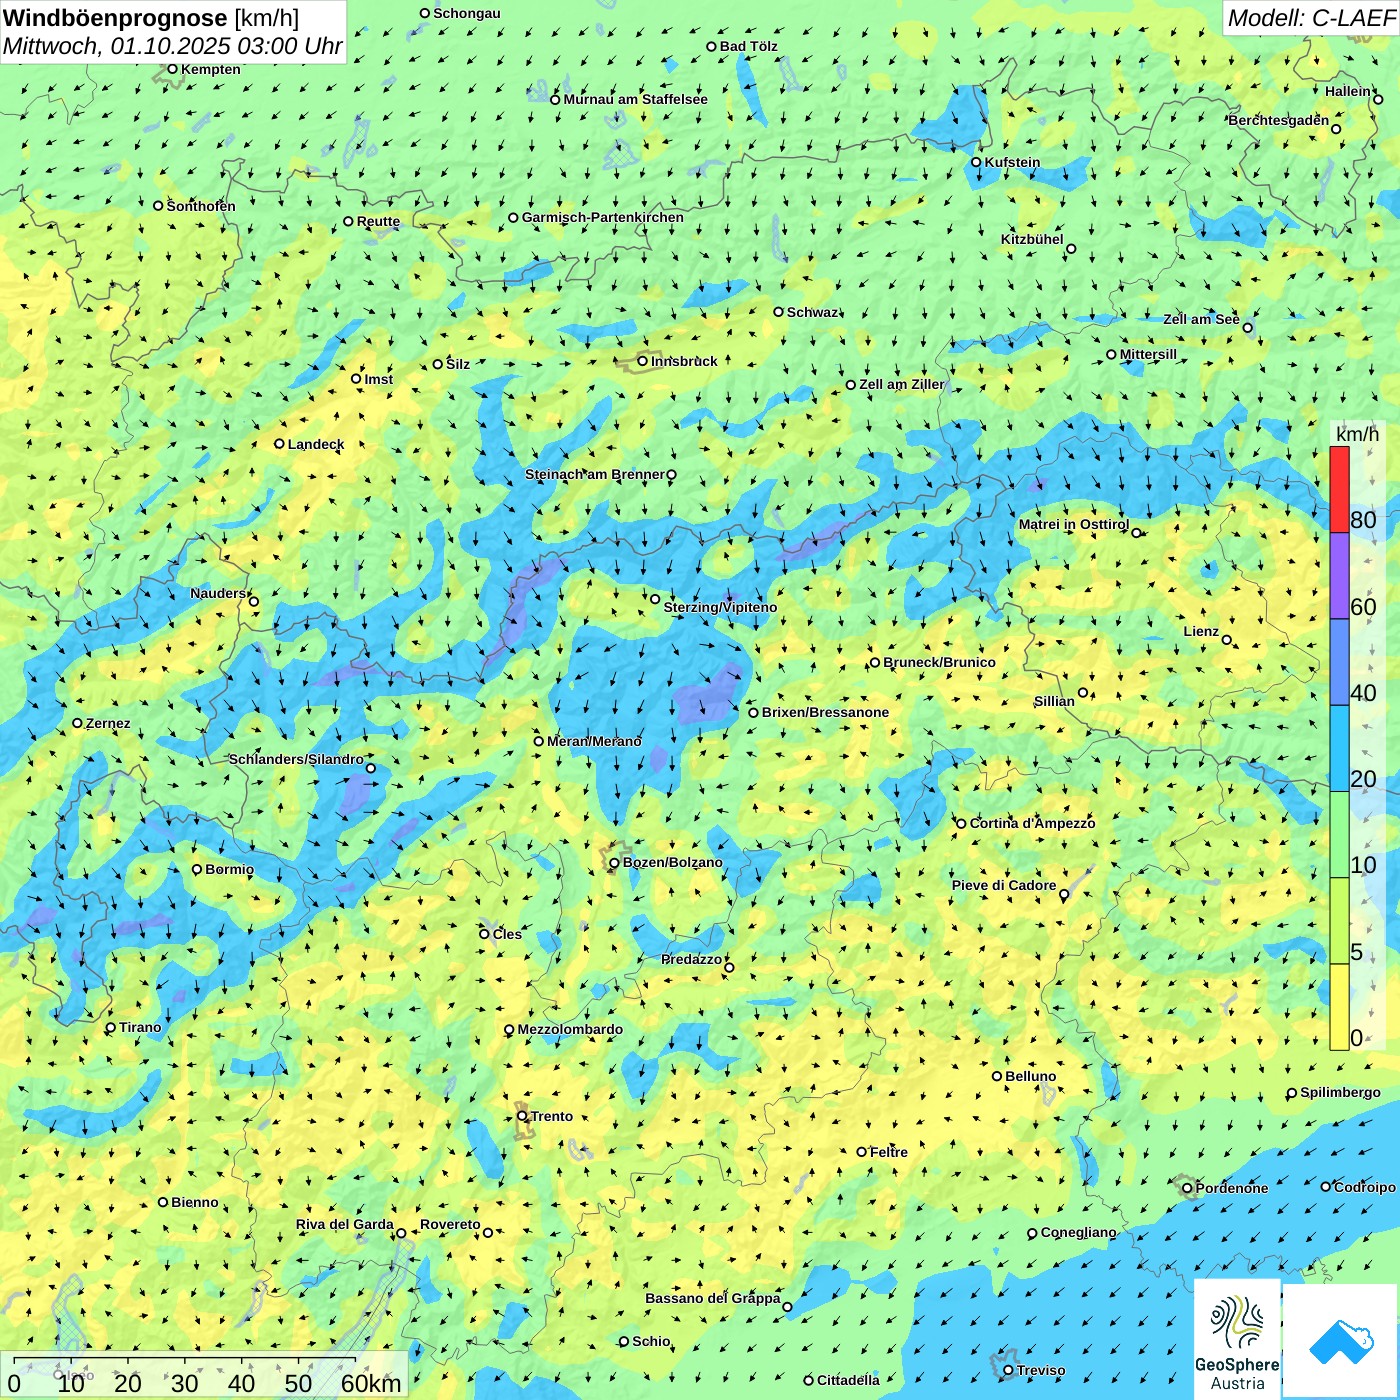Click the 'Schongau' label
The image size is (1400, 1400).
(467, 13)
